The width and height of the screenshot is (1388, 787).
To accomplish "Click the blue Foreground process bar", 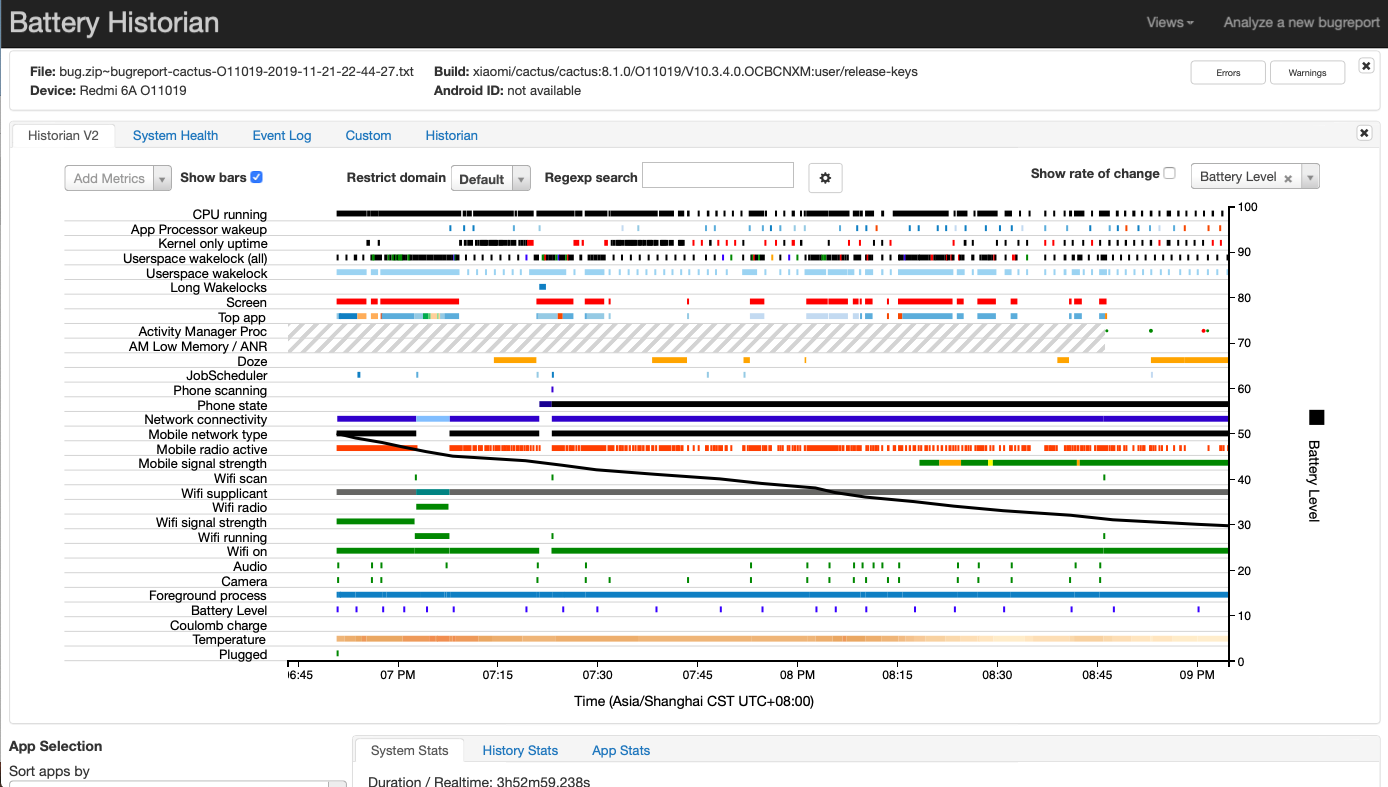I will pos(782,595).
